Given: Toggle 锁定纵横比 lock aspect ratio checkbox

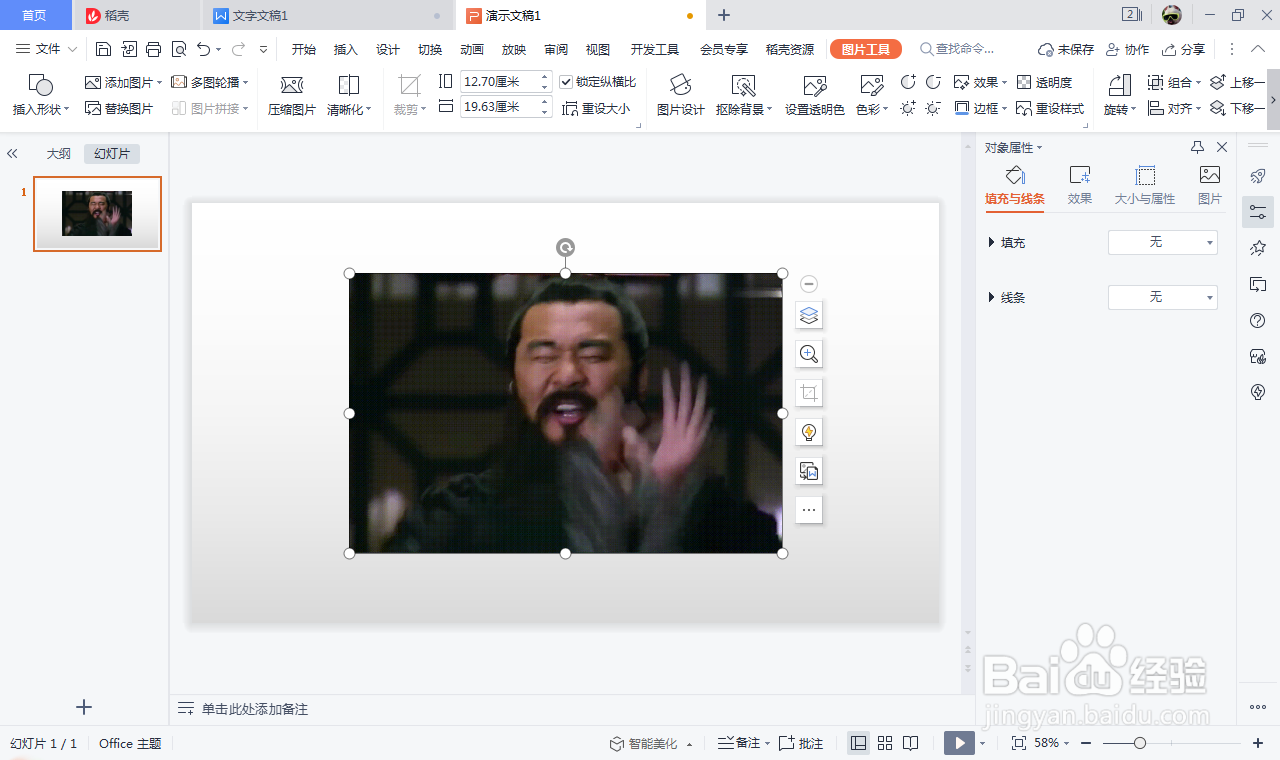Looking at the screenshot, I should coord(566,82).
